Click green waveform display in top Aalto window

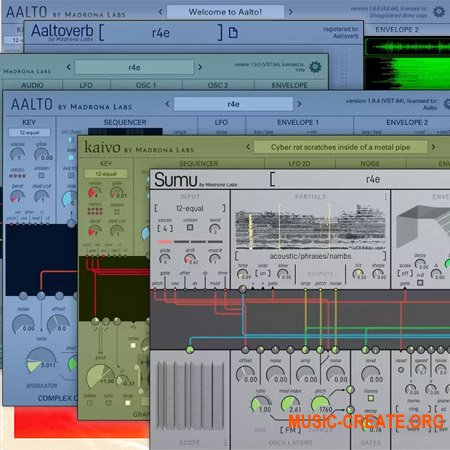pos(407,63)
